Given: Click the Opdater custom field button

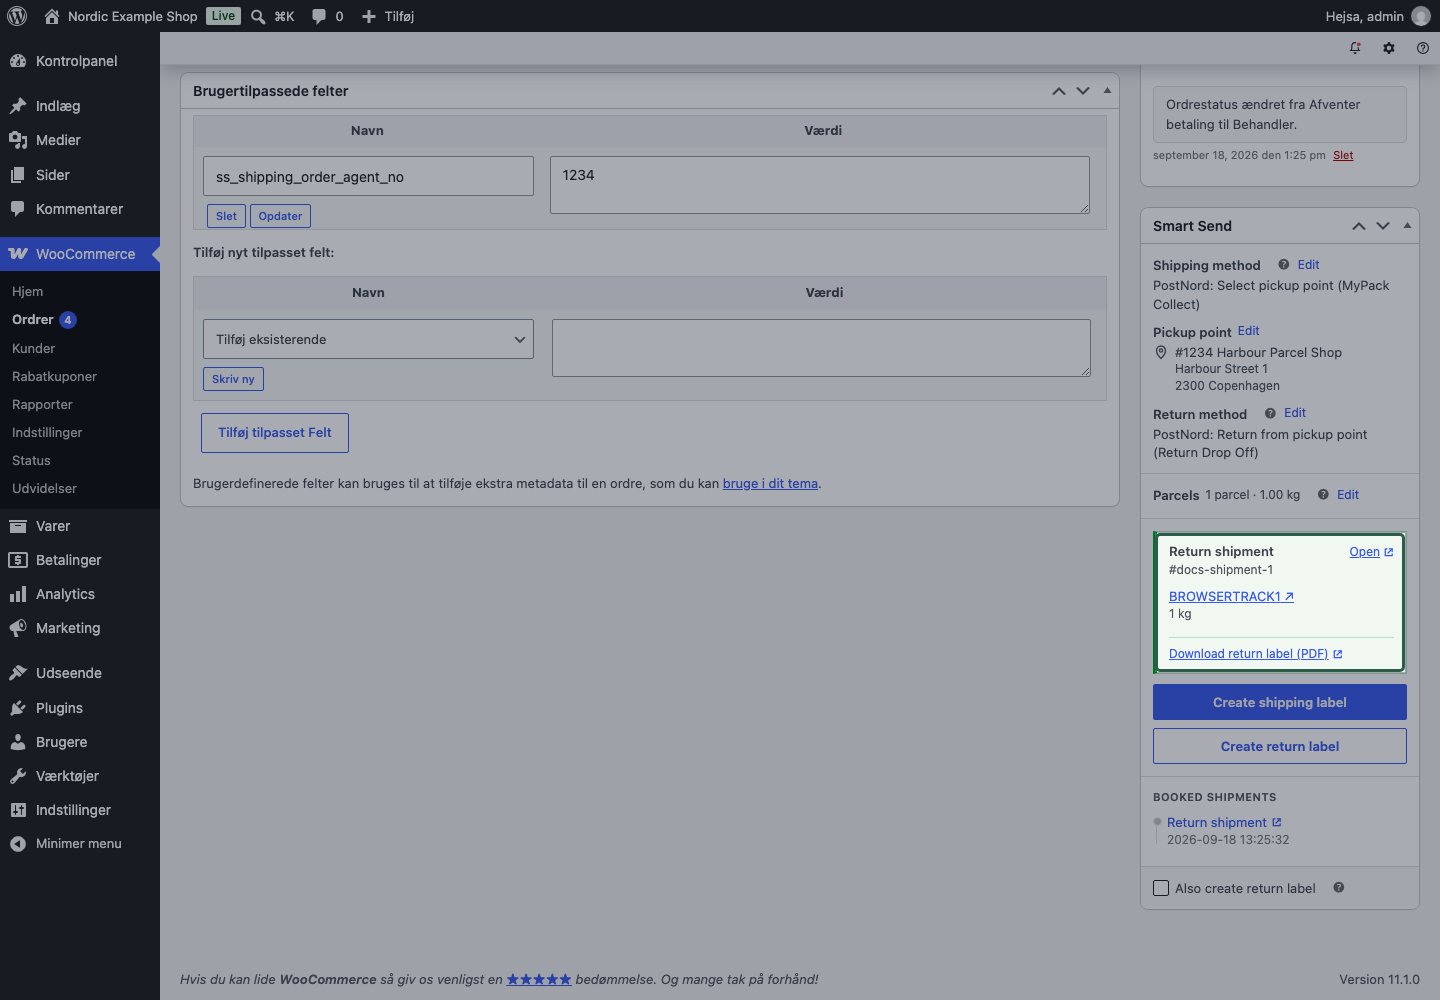Looking at the screenshot, I should click(x=280, y=216).
